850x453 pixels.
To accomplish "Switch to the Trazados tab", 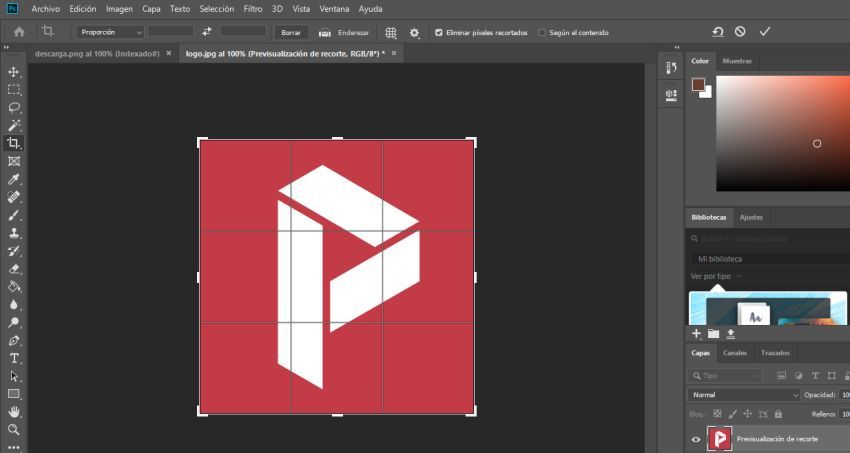I will coord(775,353).
